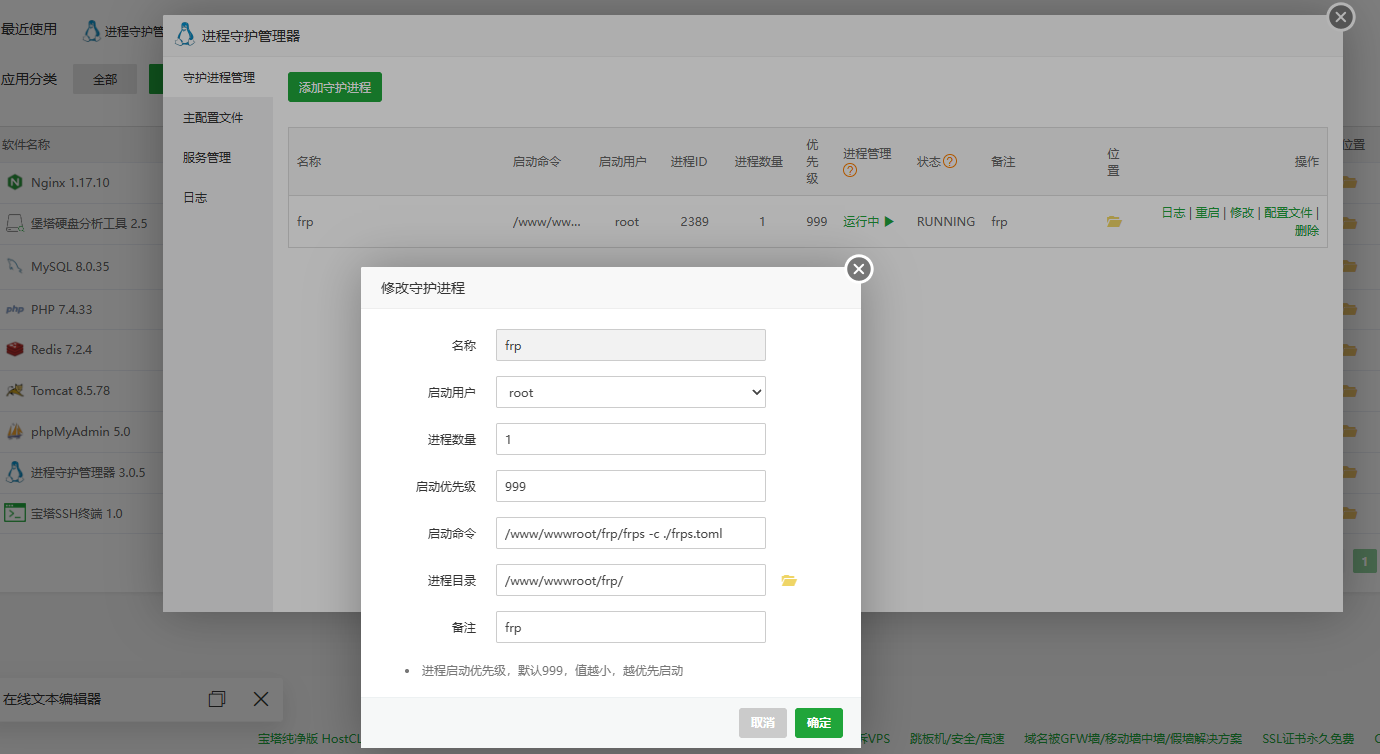The width and height of the screenshot is (1380, 754).
Task: Go to page 1 in pagination
Action: pos(1365,561)
